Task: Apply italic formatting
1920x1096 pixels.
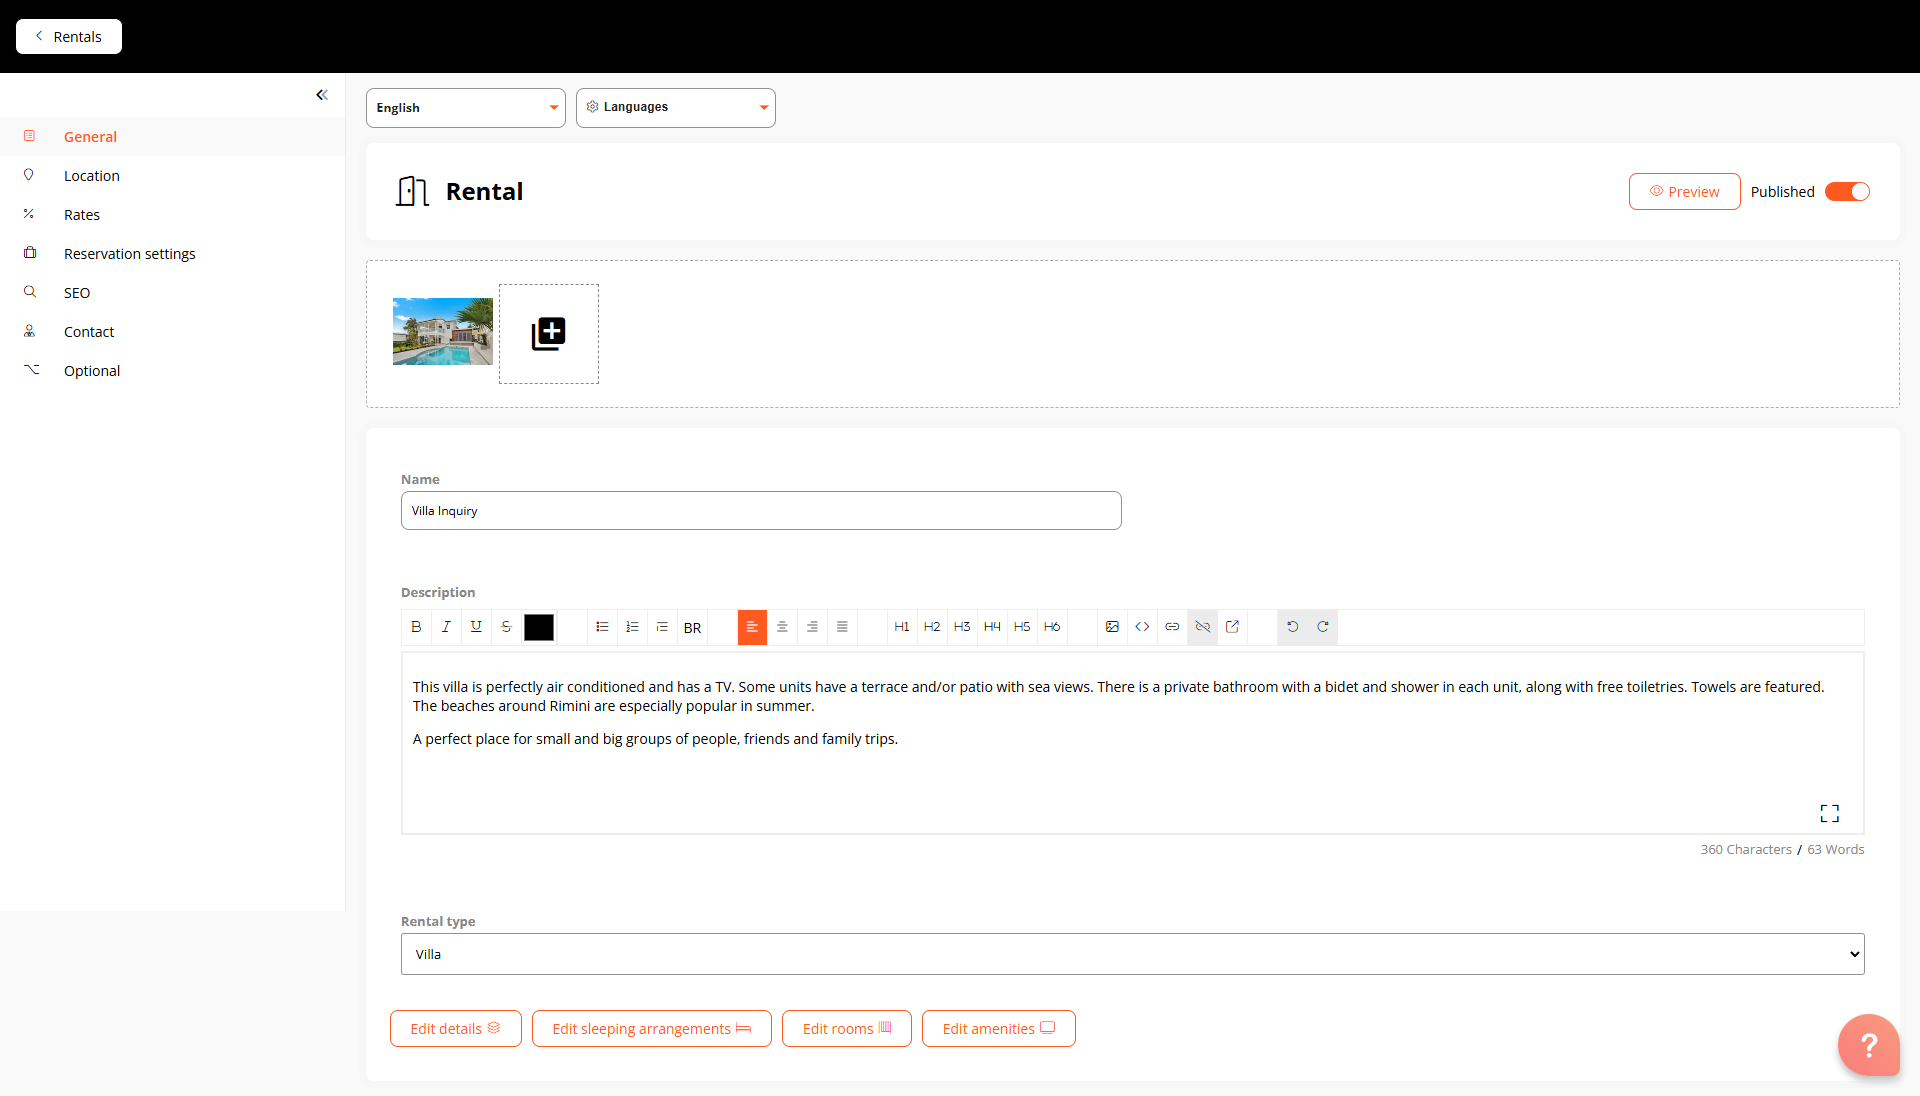Action: (446, 627)
